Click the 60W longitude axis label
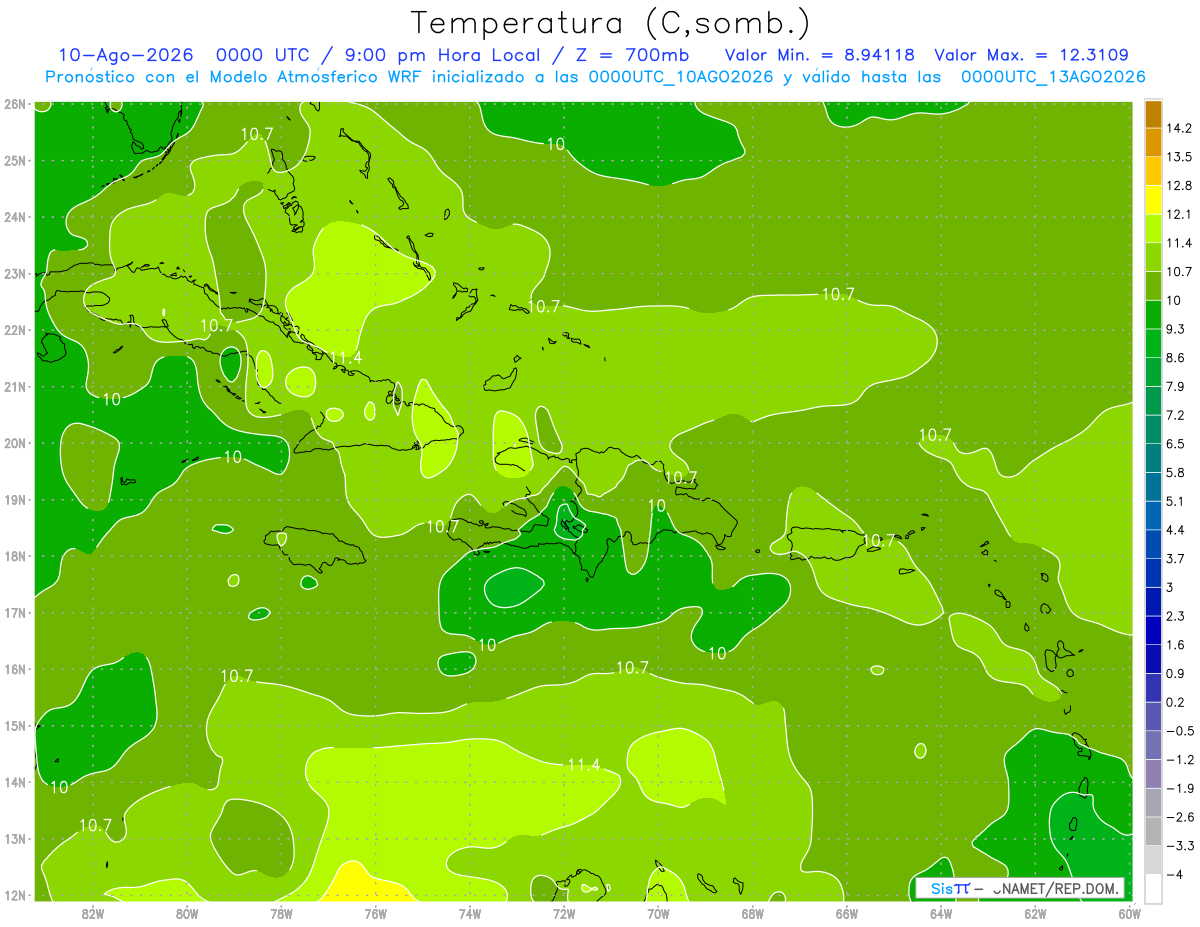This screenshot has height=927, width=1200. coord(1129,913)
